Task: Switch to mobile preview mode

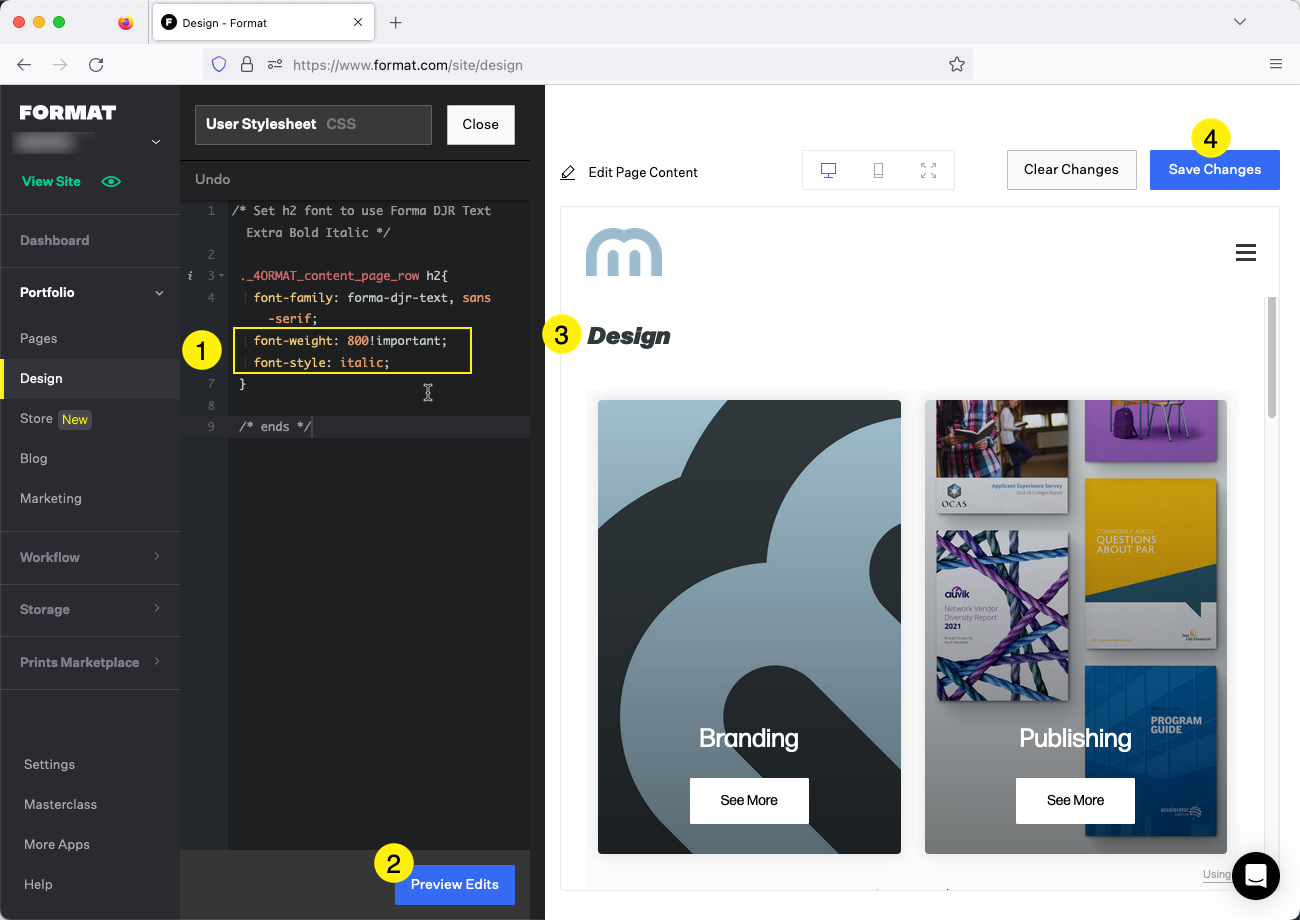Action: point(878,170)
